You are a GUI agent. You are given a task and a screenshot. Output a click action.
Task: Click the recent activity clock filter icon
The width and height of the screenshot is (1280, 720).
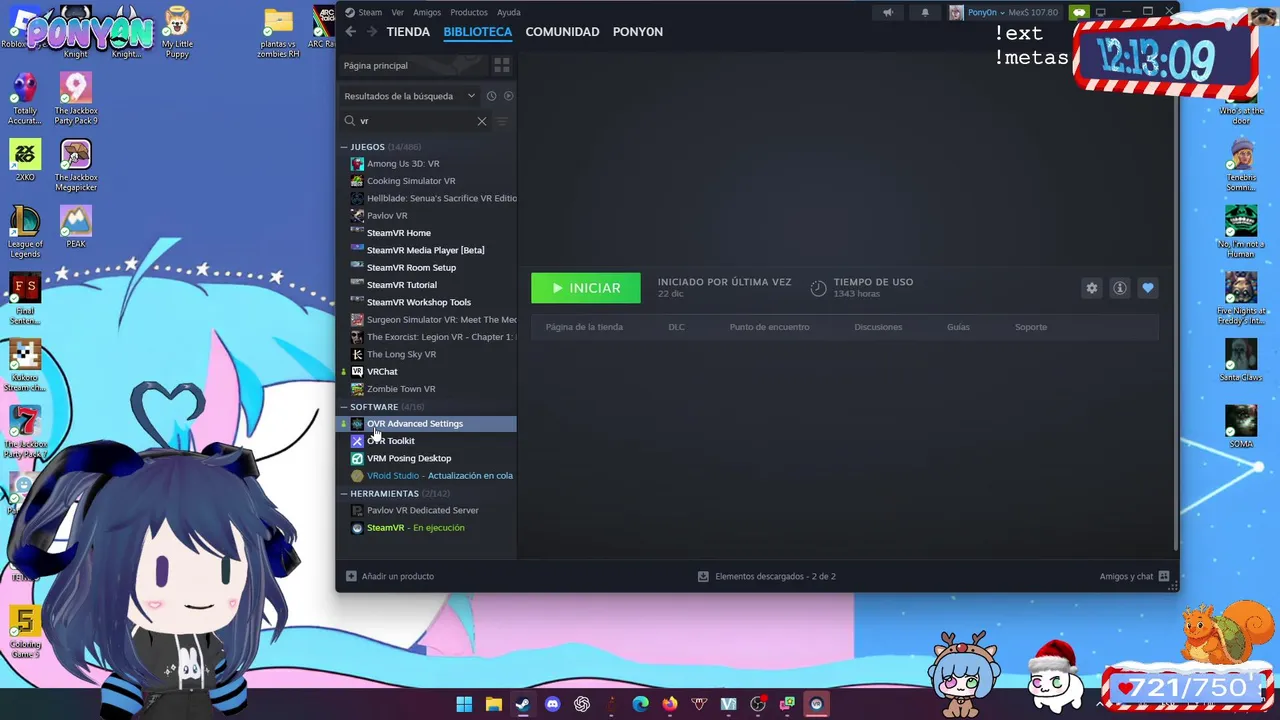(491, 96)
